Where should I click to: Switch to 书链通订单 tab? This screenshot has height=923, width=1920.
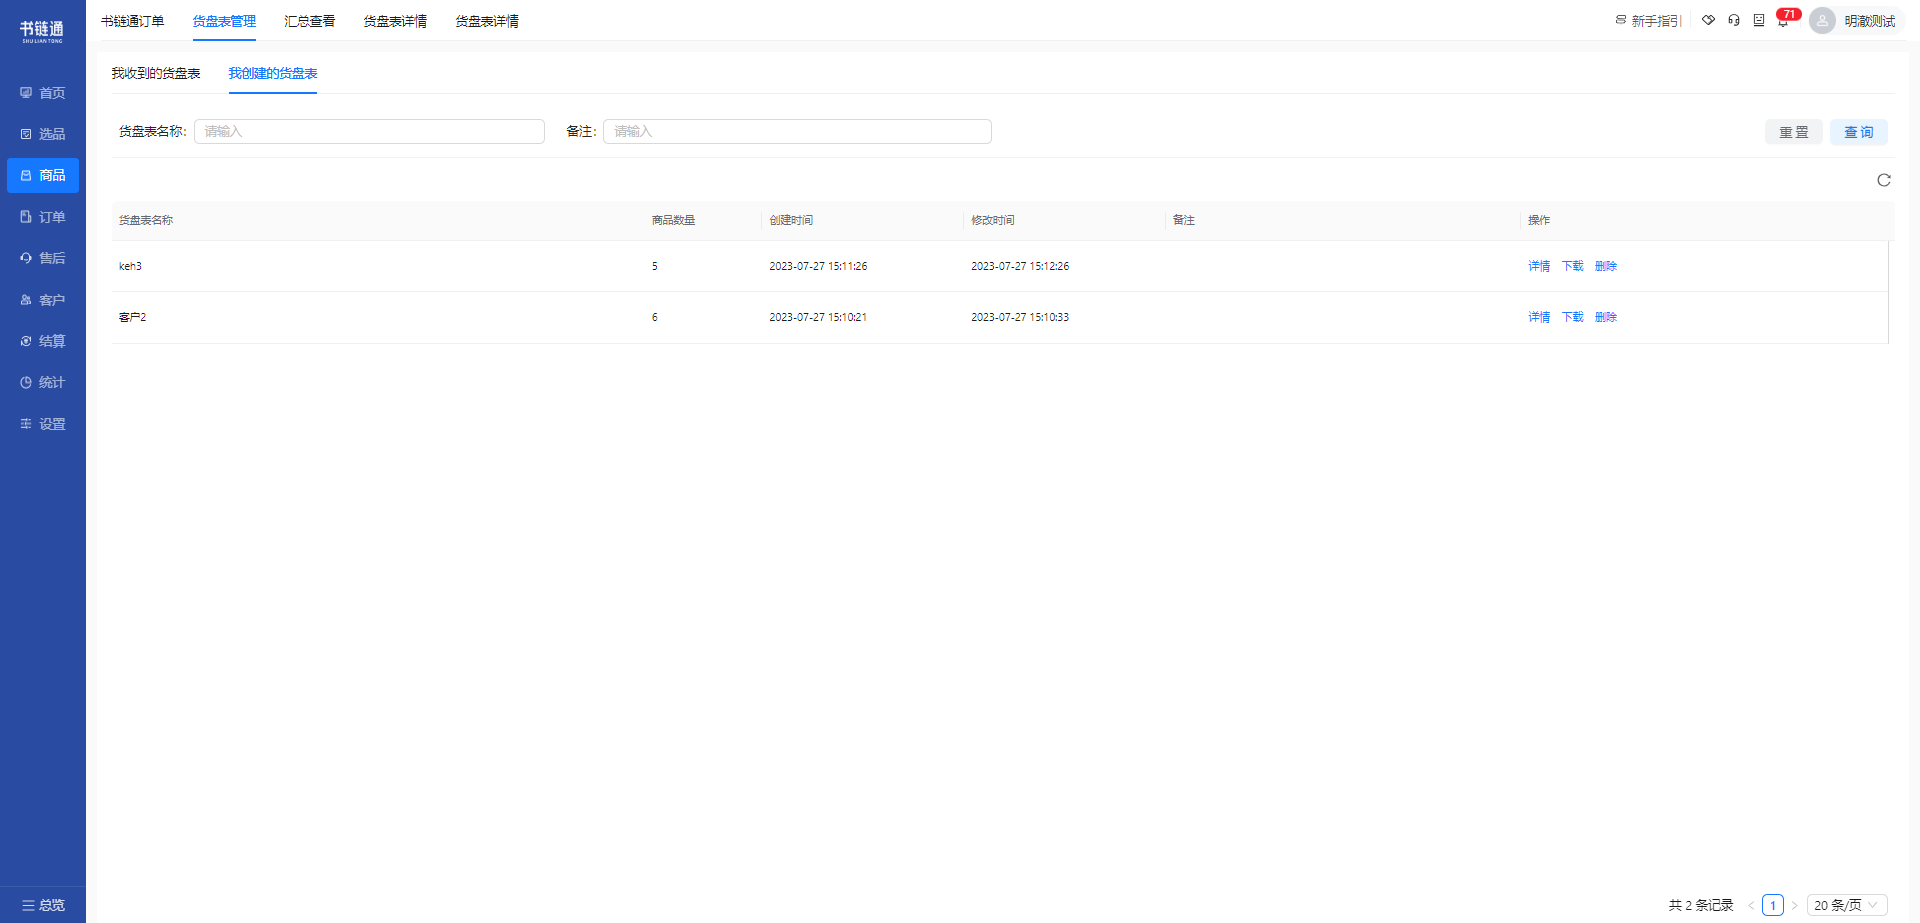133,21
